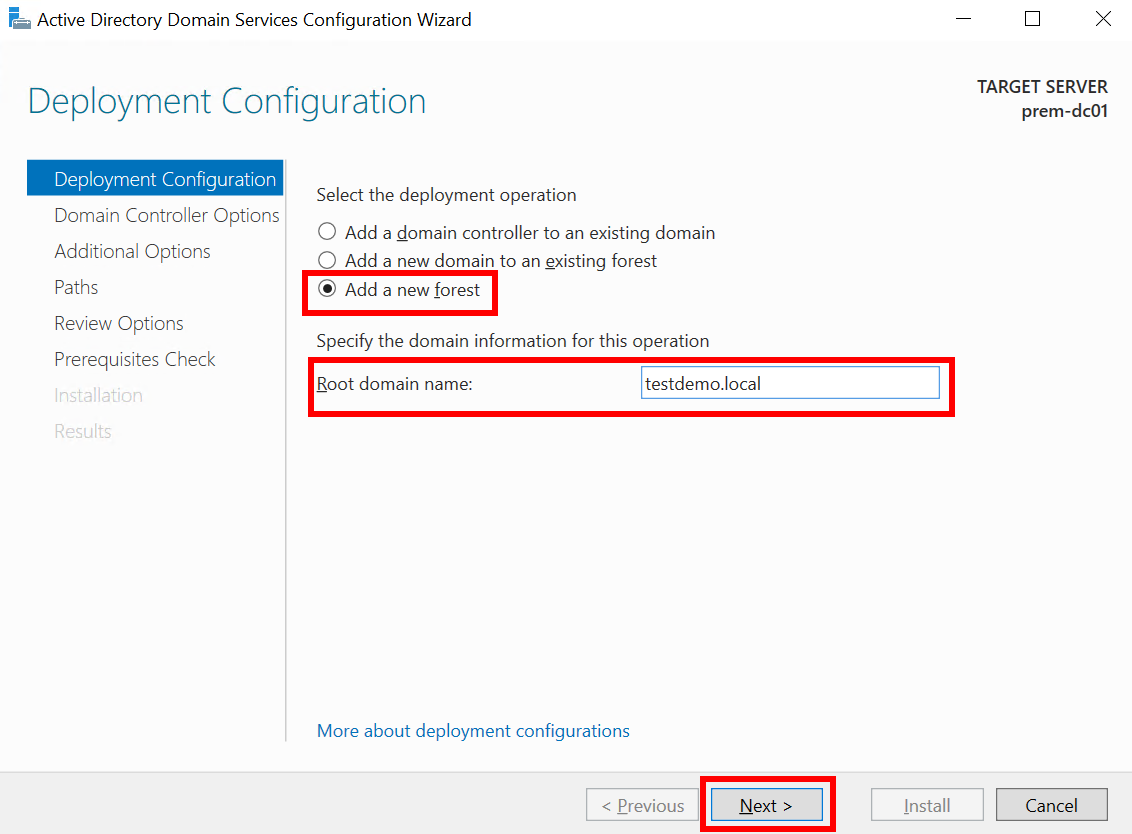This screenshot has width=1132, height=834.
Task: Click the 'TARGET SERVER' heading
Action: point(1042,87)
